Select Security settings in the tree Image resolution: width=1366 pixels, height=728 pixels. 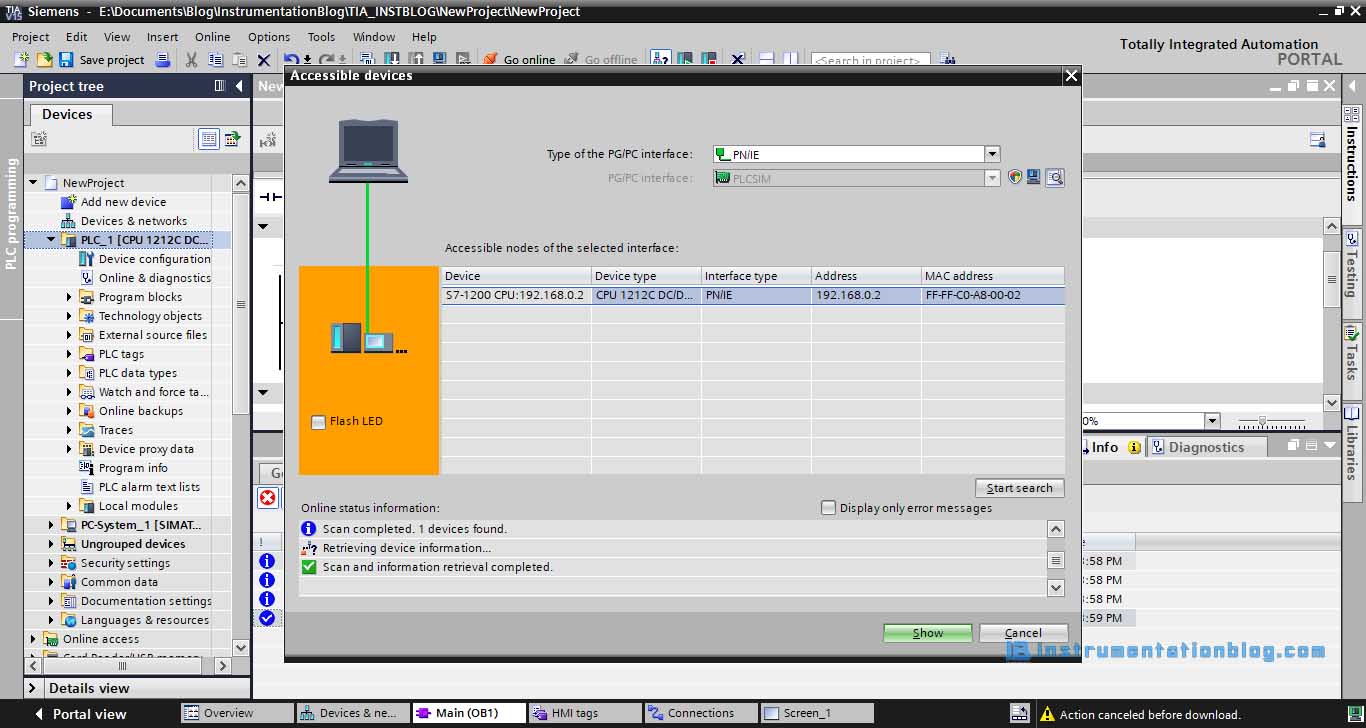[x=125, y=563]
